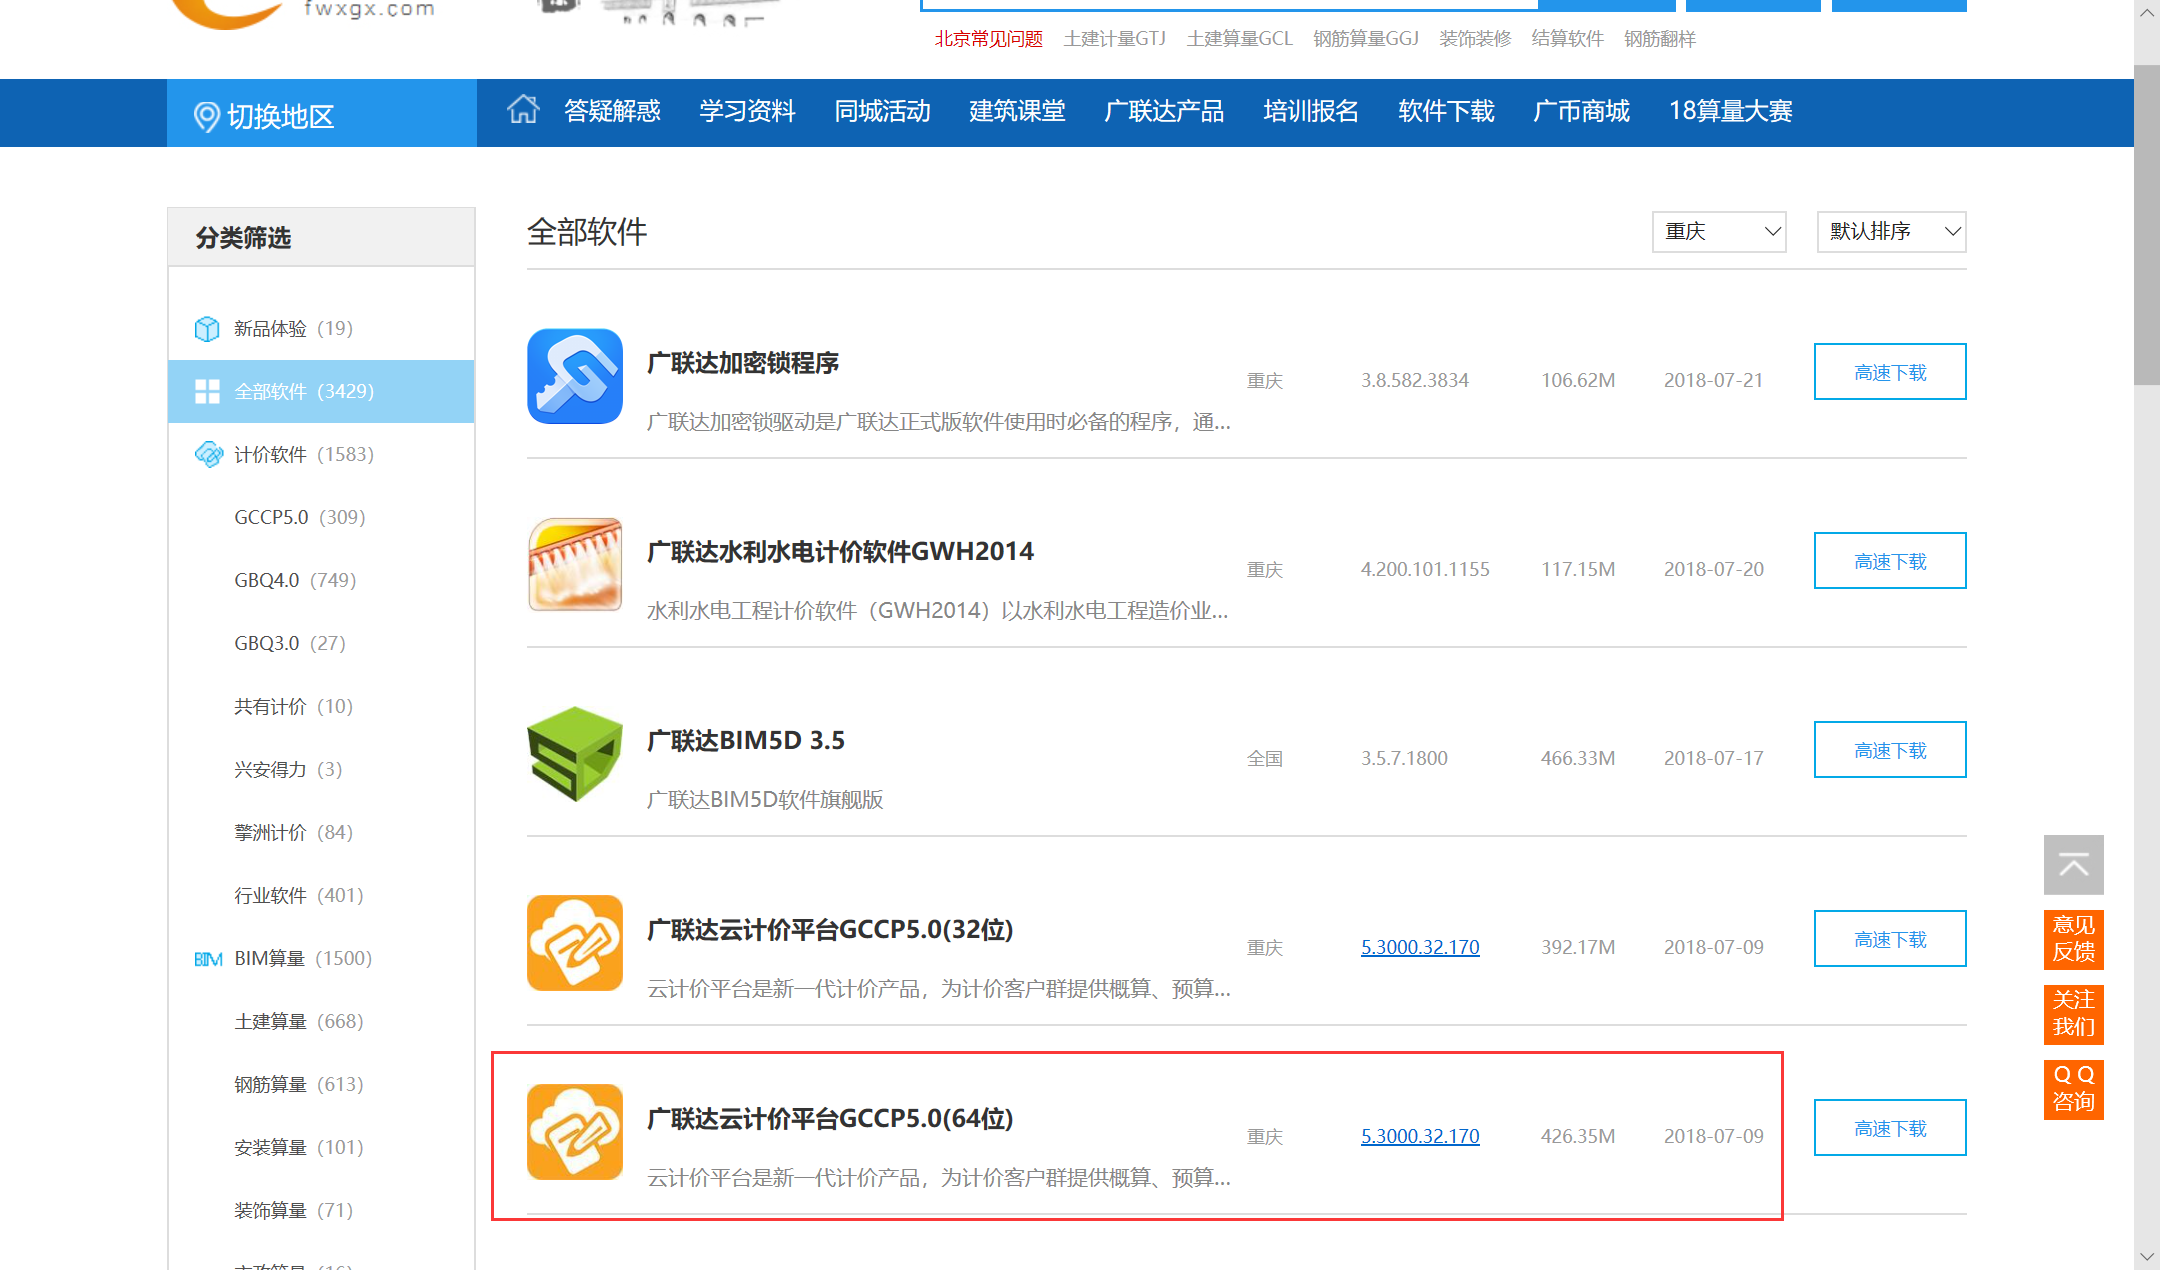Select 钢筋算量 (613) category
This screenshot has height=1270, width=2160.
click(299, 1084)
